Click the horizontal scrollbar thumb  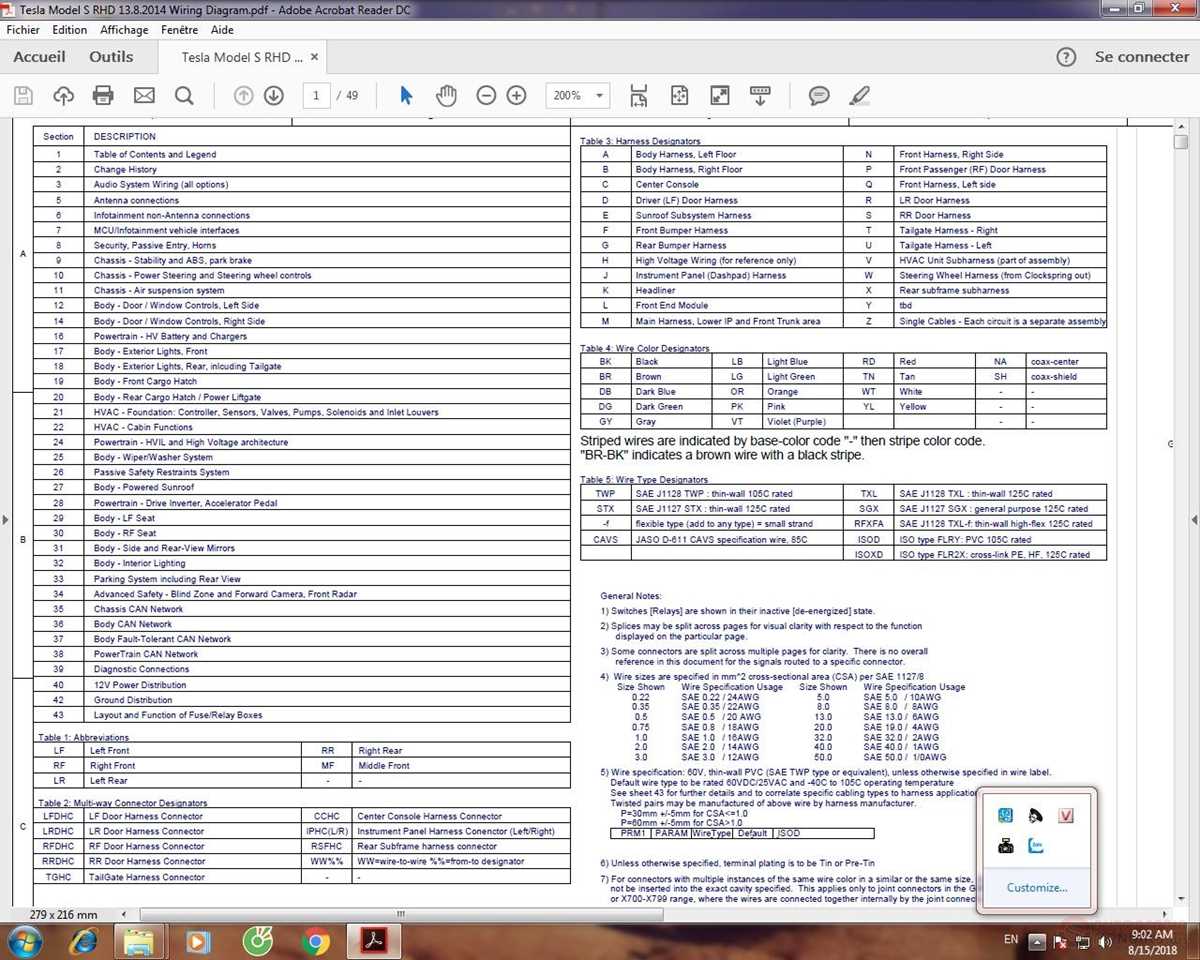[400, 915]
